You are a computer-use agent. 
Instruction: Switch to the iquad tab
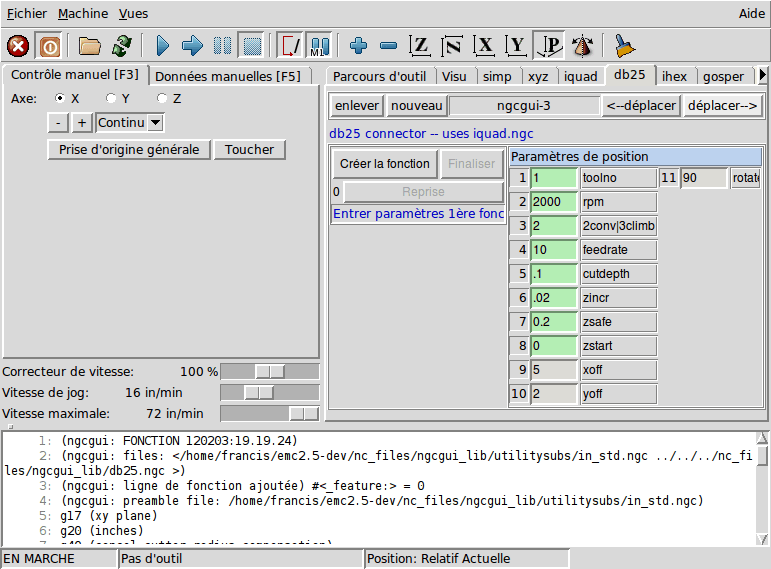[580, 76]
